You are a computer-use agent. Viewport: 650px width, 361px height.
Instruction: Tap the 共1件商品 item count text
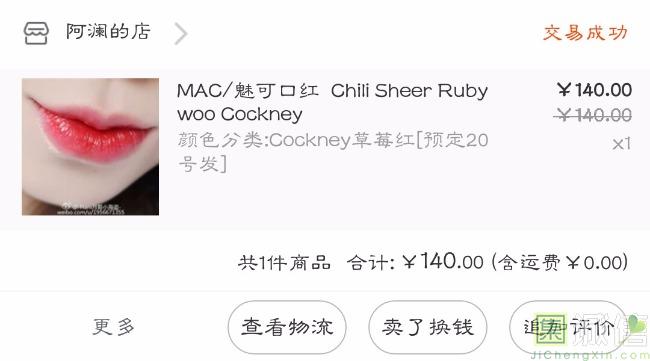pyautogui.click(x=284, y=263)
